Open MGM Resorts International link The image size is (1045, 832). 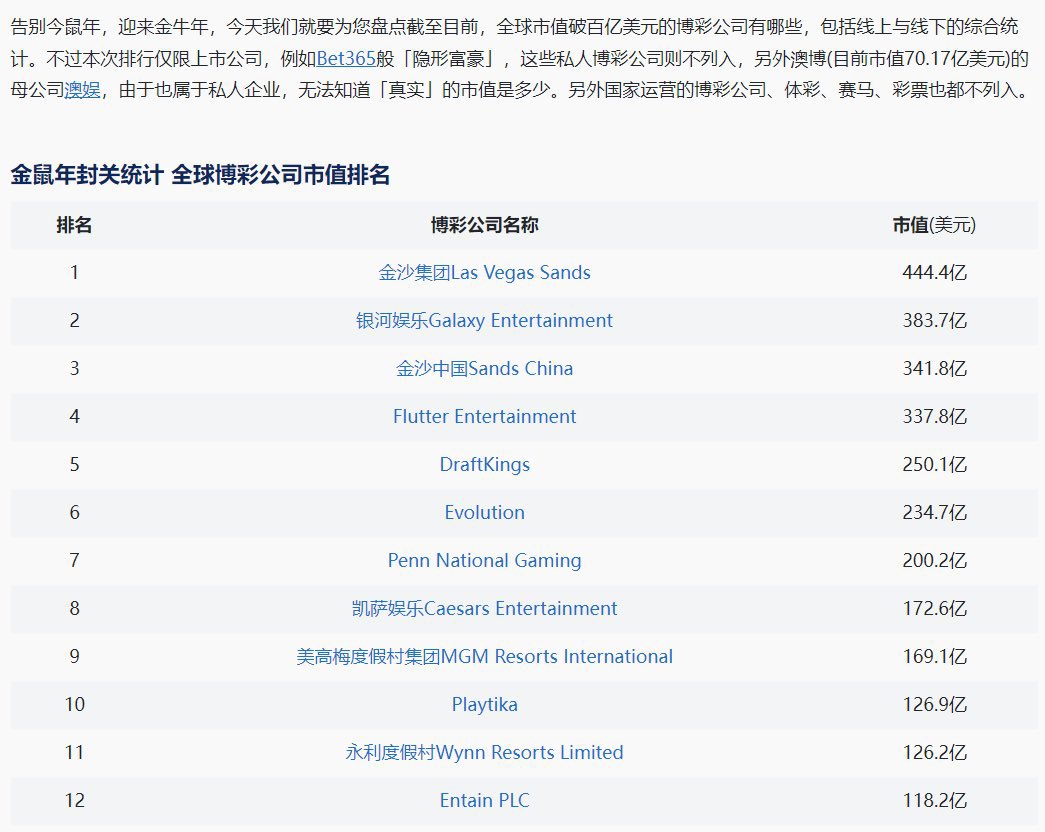click(x=485, y=657)
